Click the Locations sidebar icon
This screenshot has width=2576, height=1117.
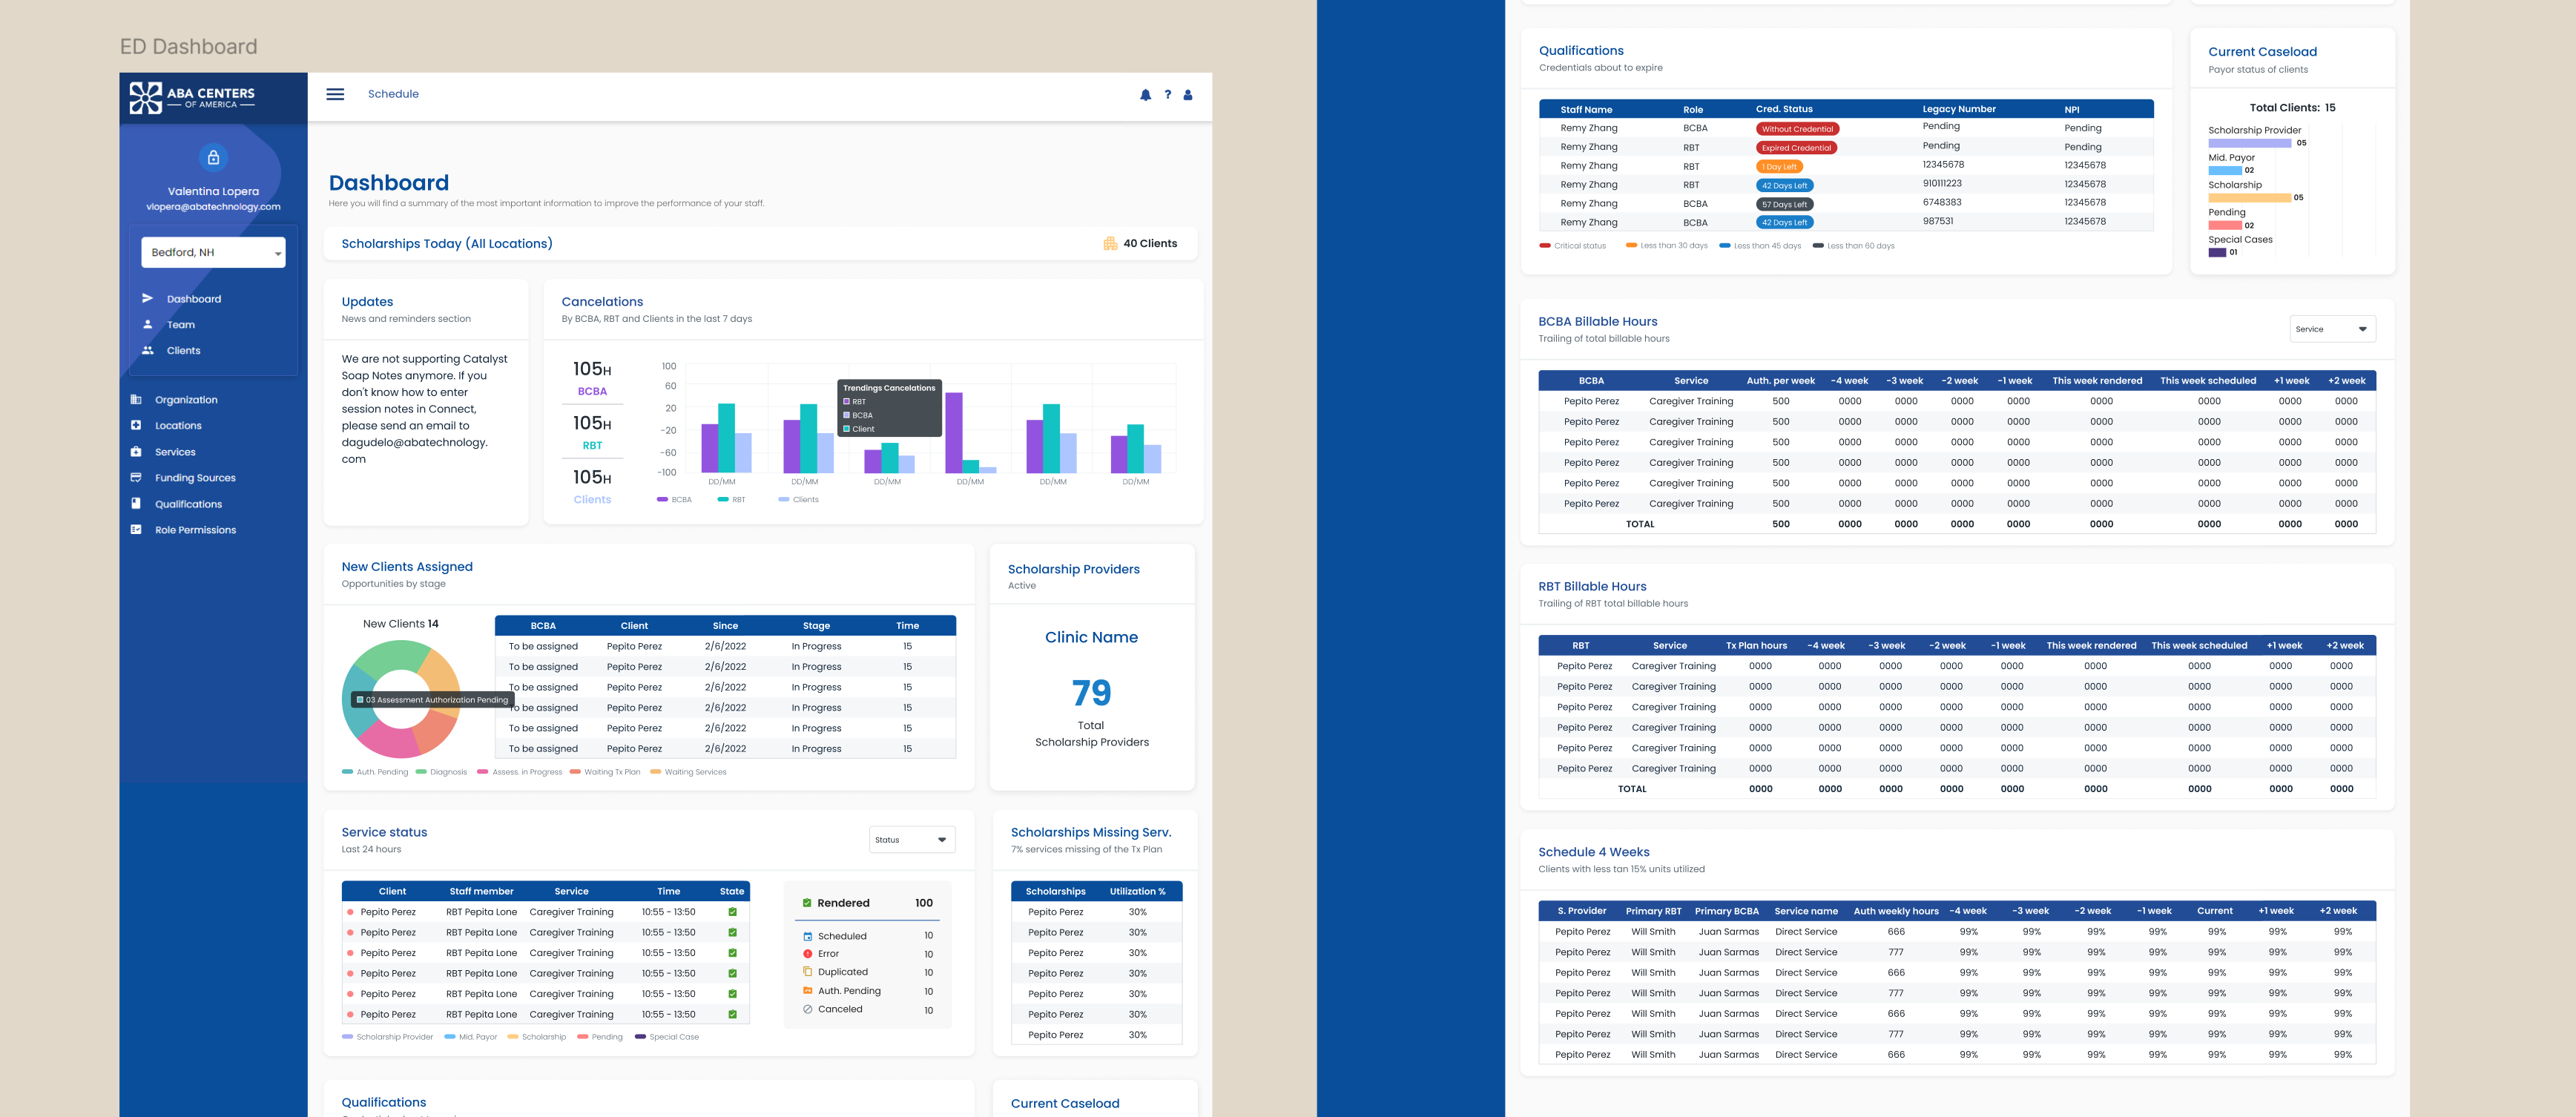136,425
